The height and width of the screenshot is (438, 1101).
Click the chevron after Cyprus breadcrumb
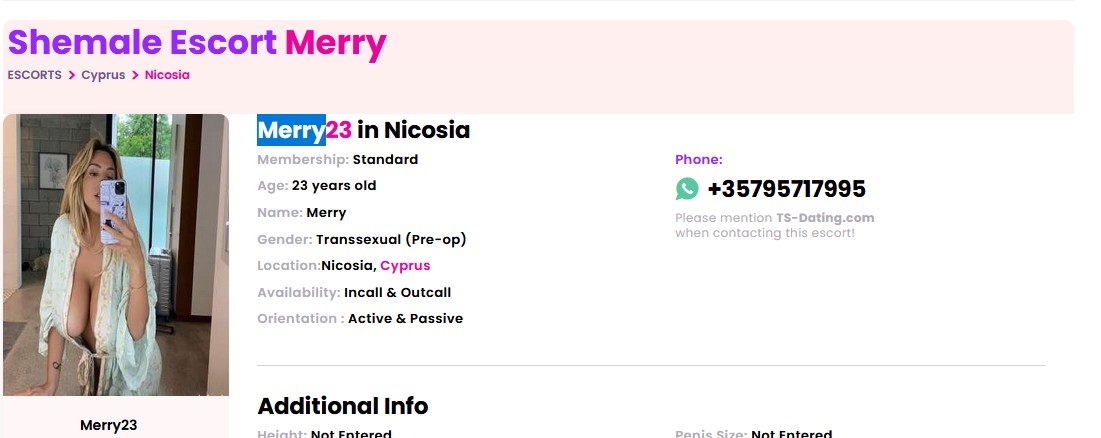pyautogui.click(x=135, y=75)
